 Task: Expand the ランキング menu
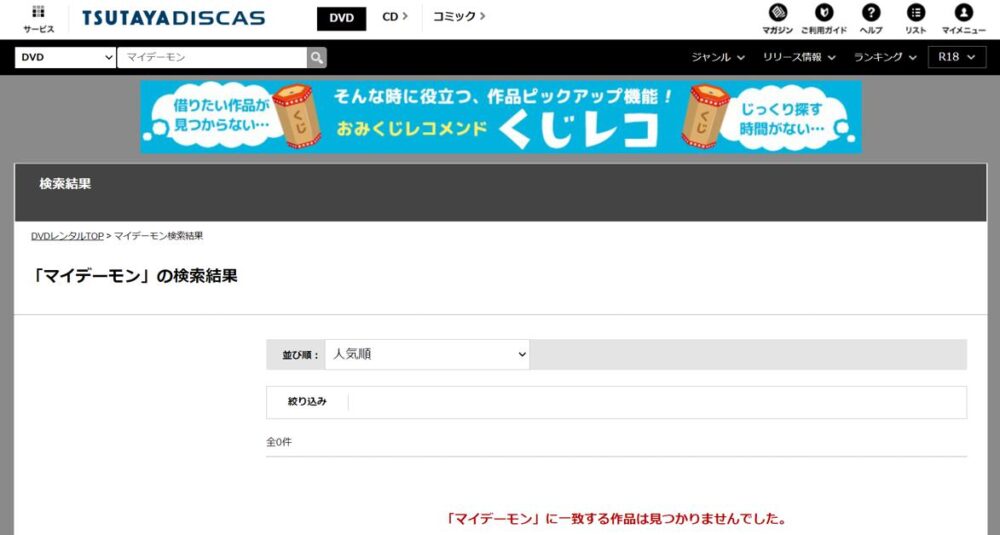[x=885, y=57]
